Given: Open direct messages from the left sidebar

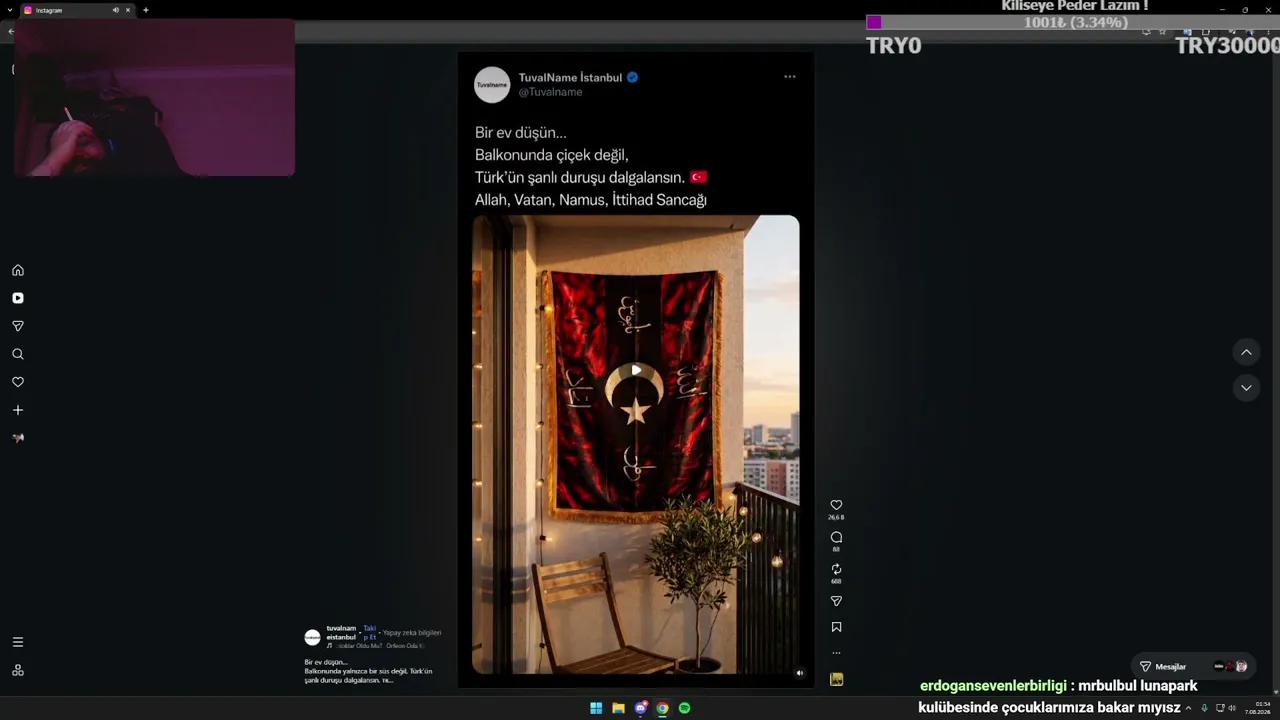Looking at the screenshot, I should (18, 326).
